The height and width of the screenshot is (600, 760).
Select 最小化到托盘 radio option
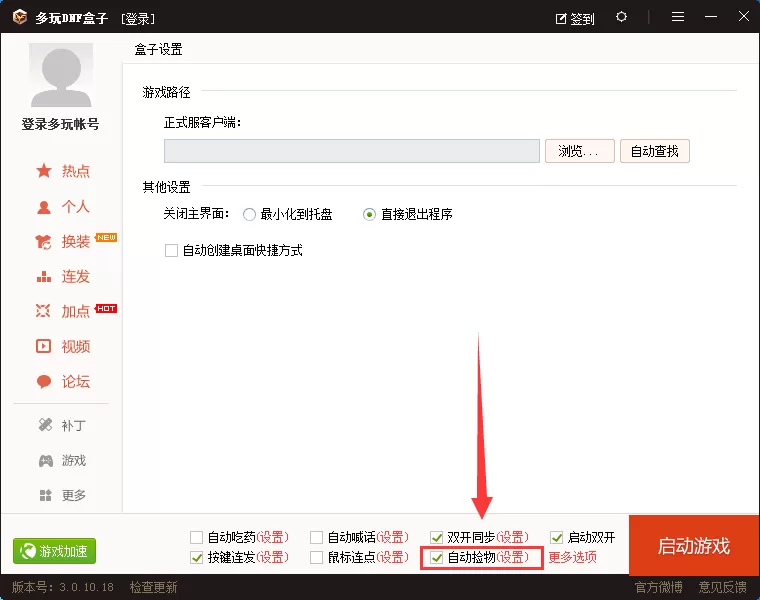(x=250, y=214)
